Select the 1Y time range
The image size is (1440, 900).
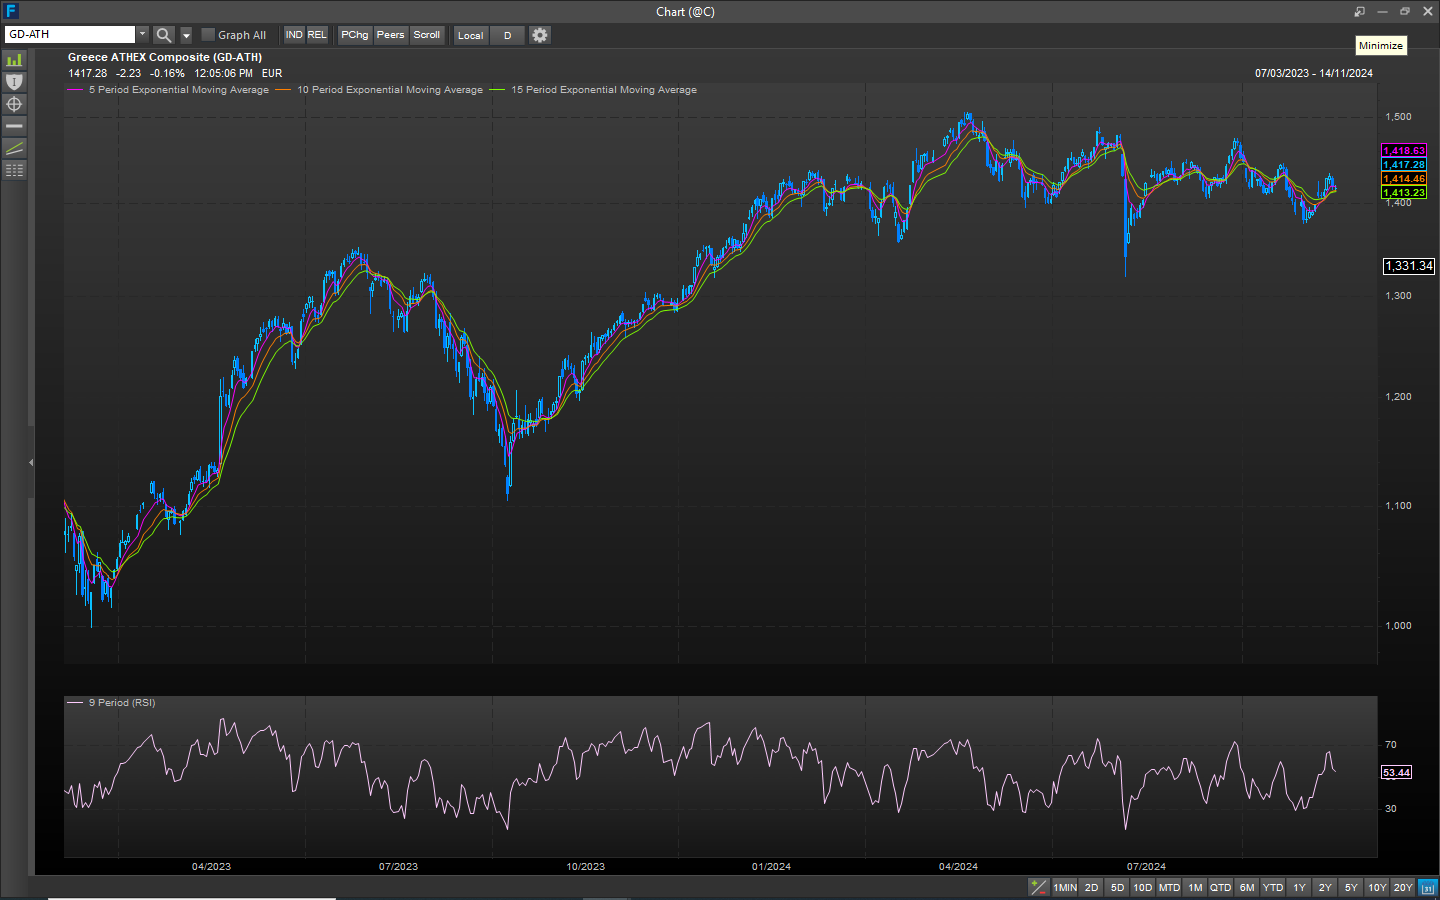(1299, 887)
